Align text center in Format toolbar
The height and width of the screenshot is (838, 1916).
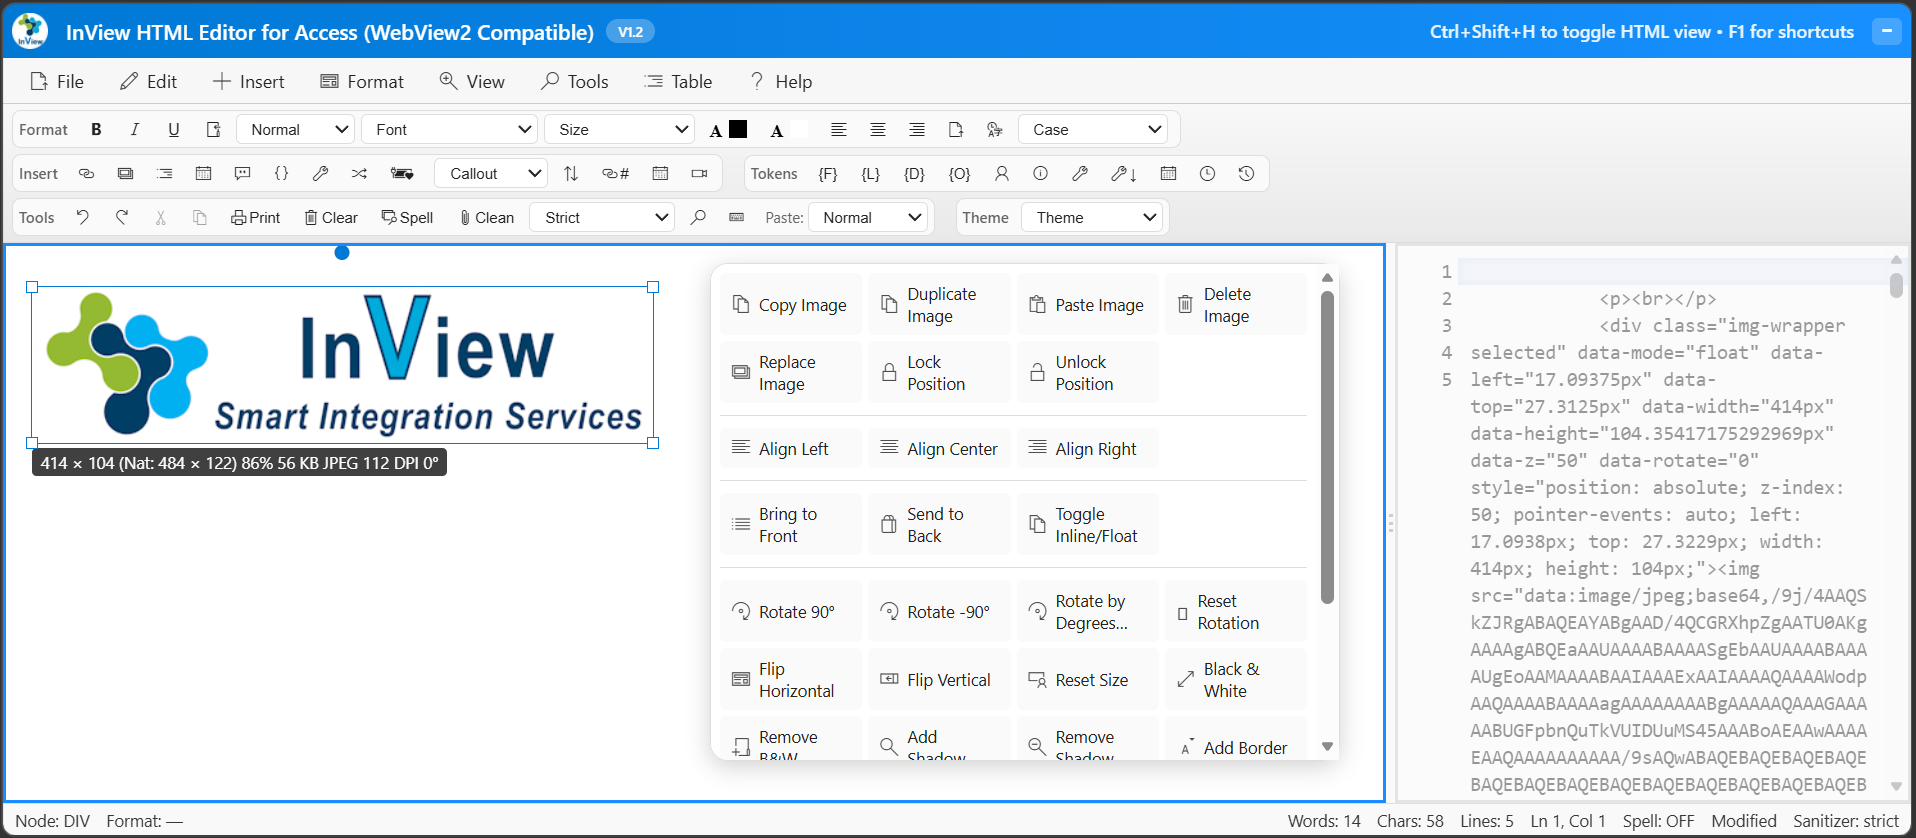click(878, 129)
